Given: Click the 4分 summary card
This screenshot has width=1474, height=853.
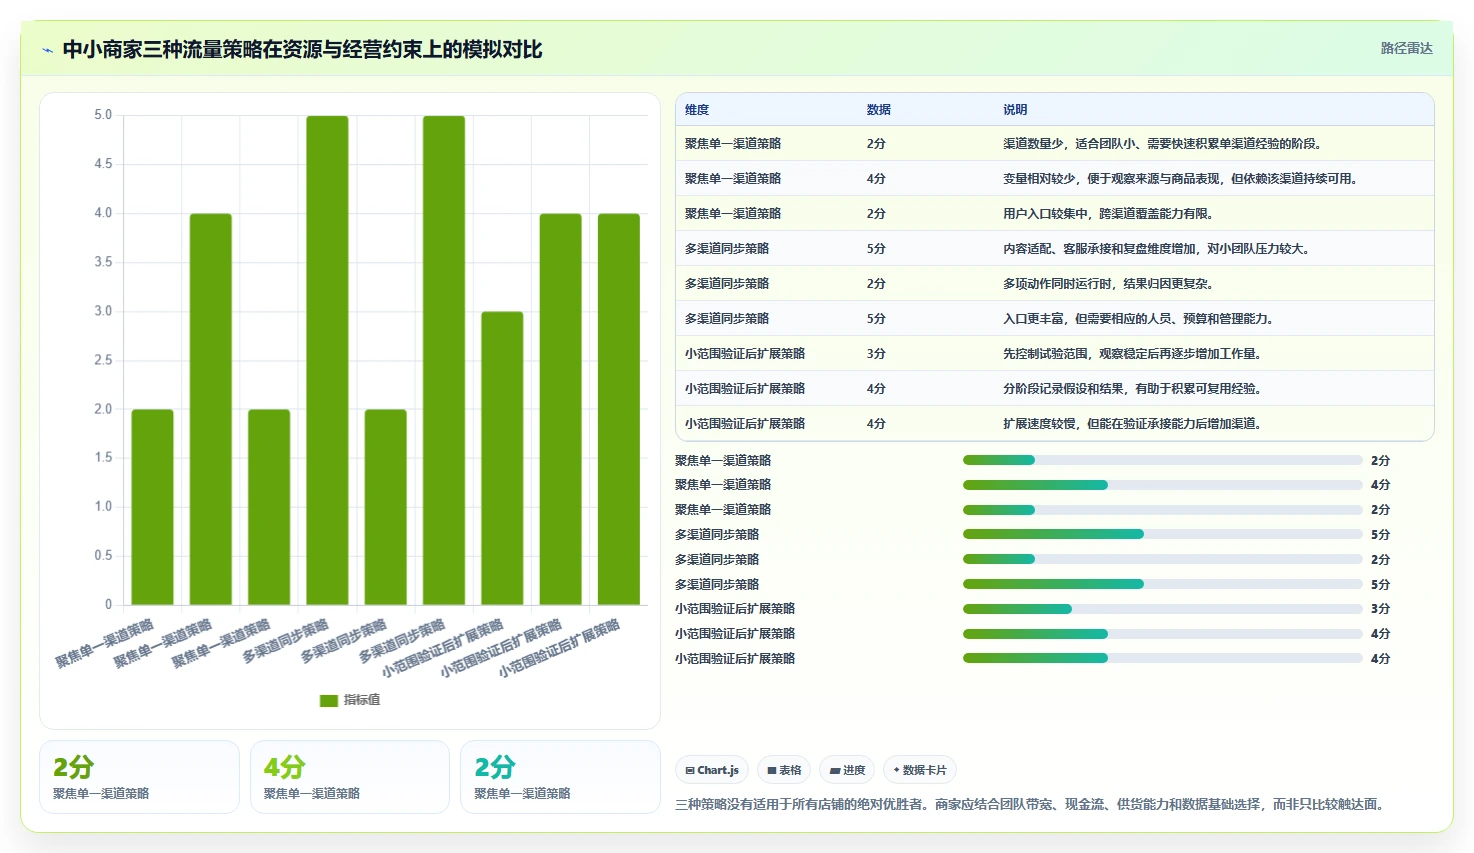Looking at the screenshot, I should [x=349, y=777].
